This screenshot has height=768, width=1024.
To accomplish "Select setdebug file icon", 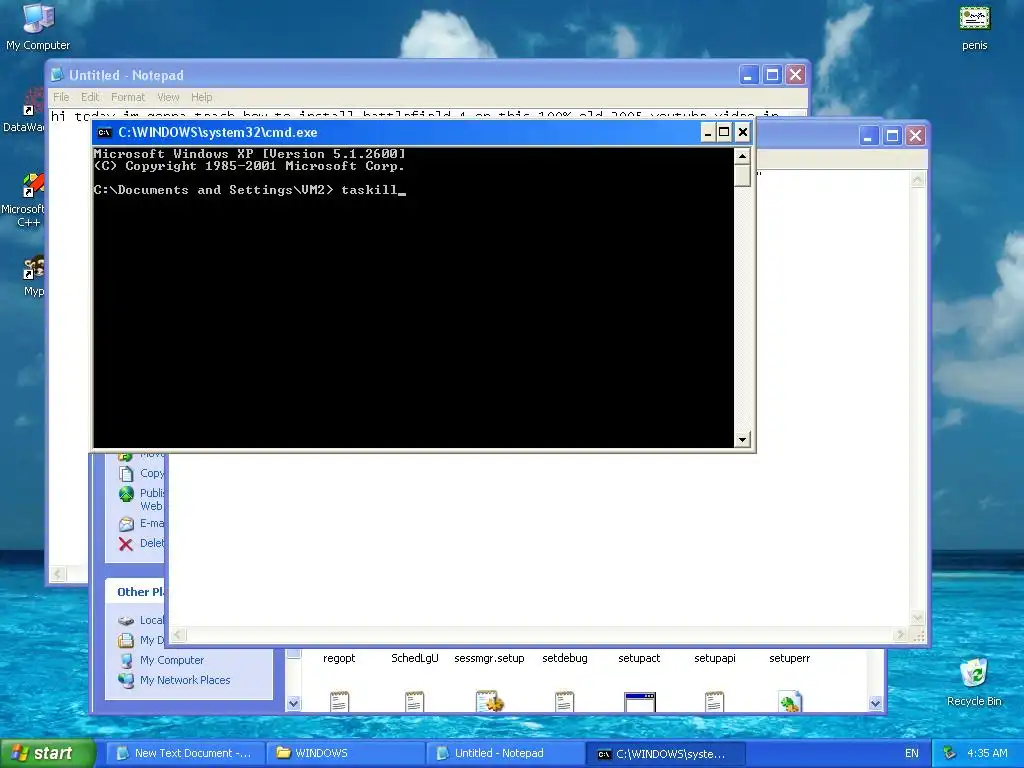I will click(x=565, y=701).
